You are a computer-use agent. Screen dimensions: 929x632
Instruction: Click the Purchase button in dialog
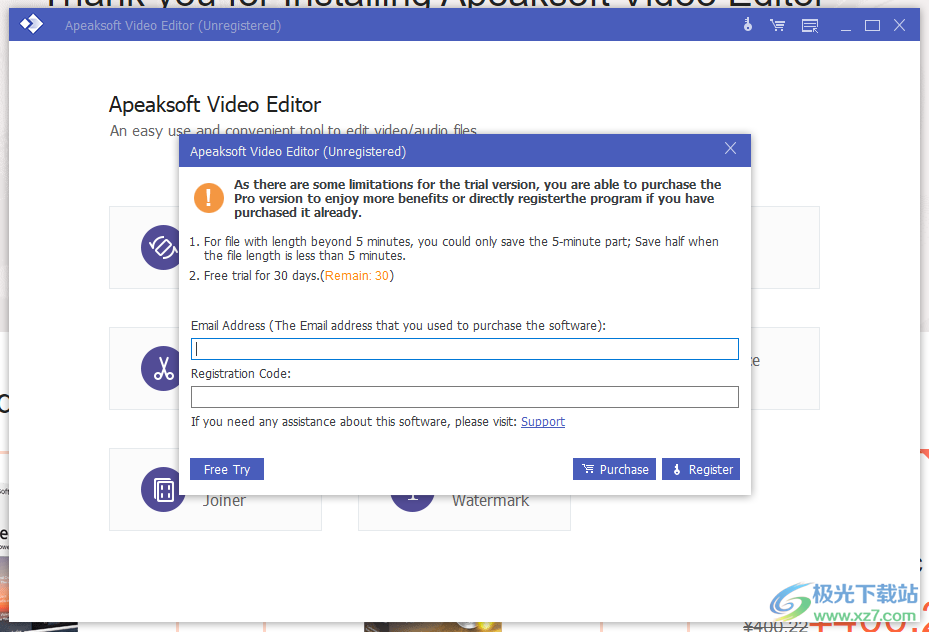point(614,469)
